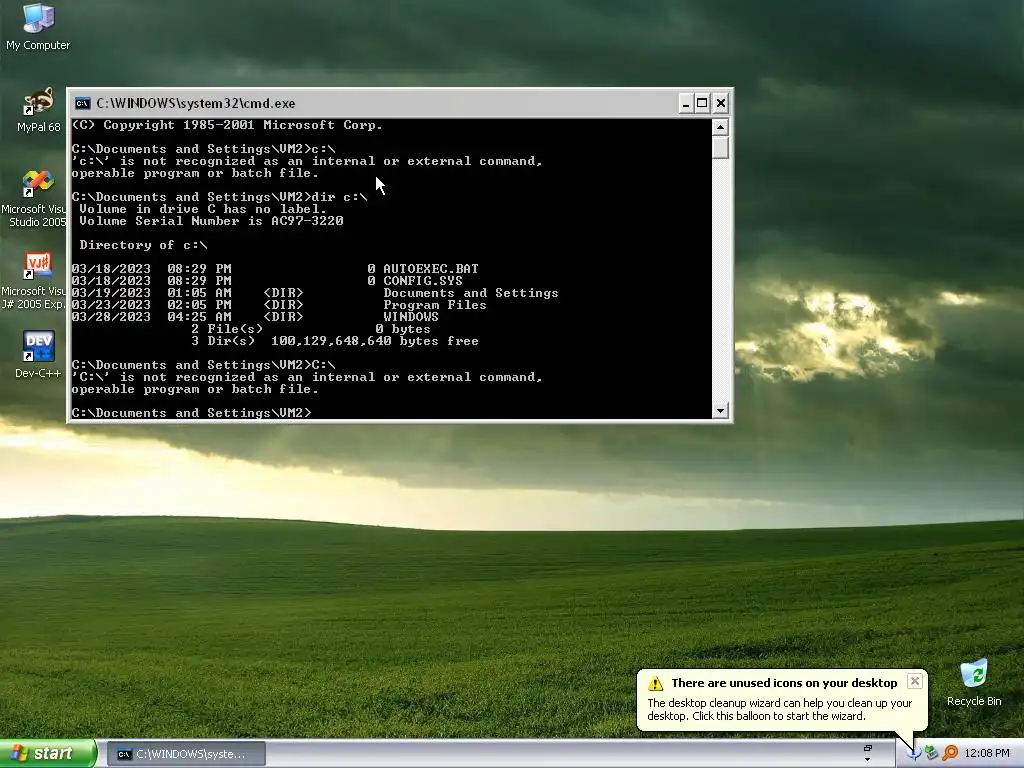Click 'There are unused icons on your desktop' heading
The height and width of the screenshot is (768, 1024).
tap(784, 683)
